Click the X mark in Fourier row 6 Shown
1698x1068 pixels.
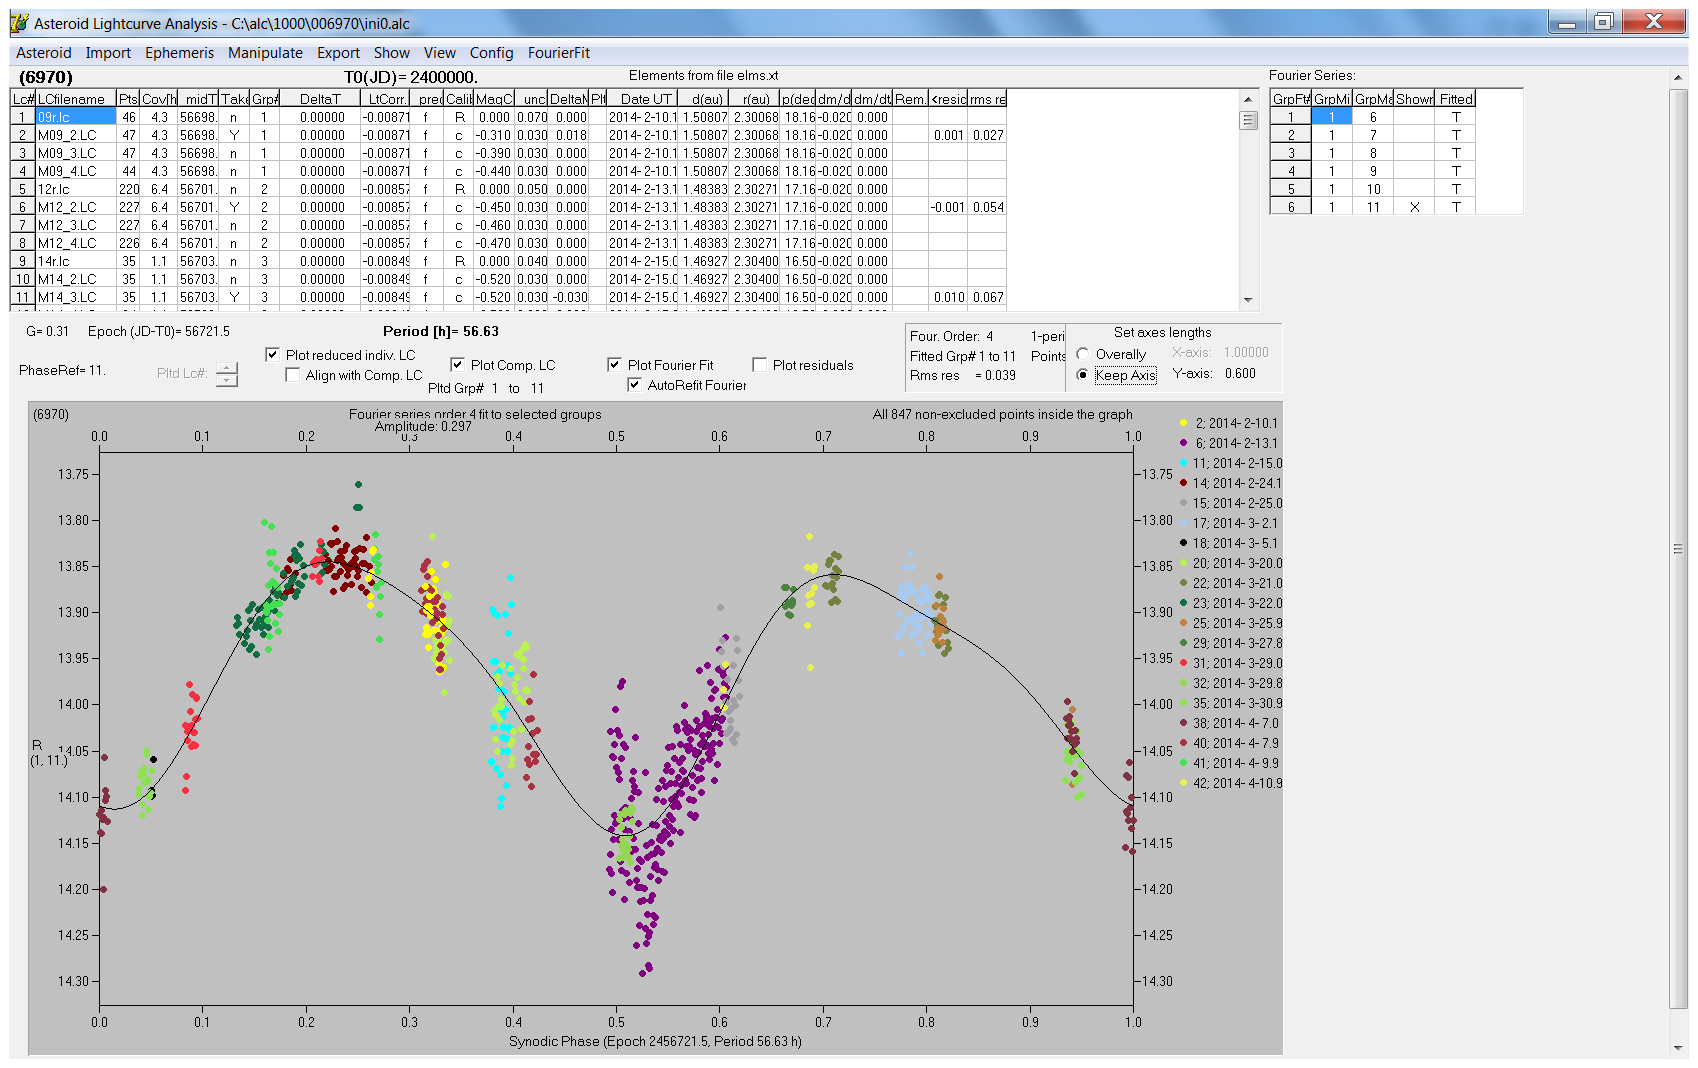1414,207
